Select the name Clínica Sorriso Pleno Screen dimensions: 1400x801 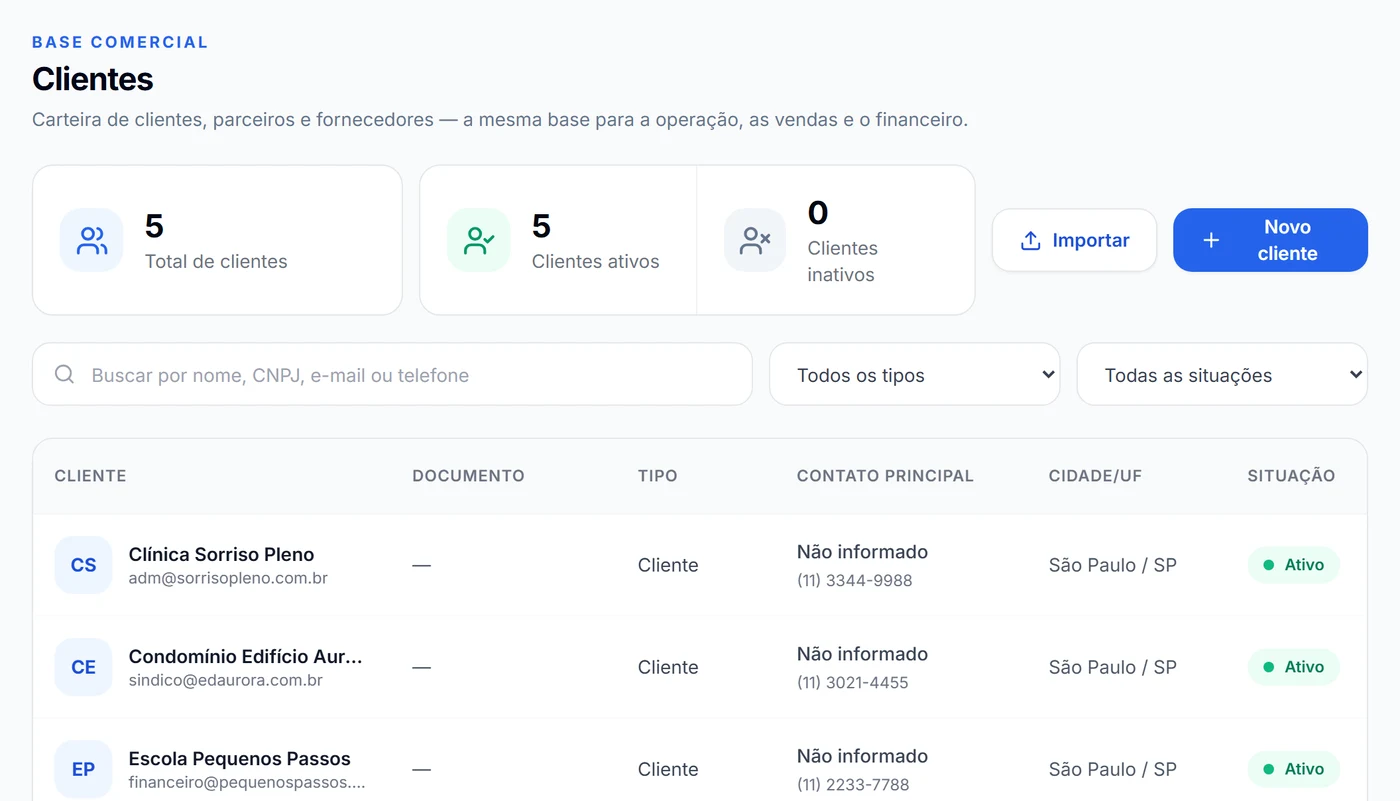[x=221, y=554]
